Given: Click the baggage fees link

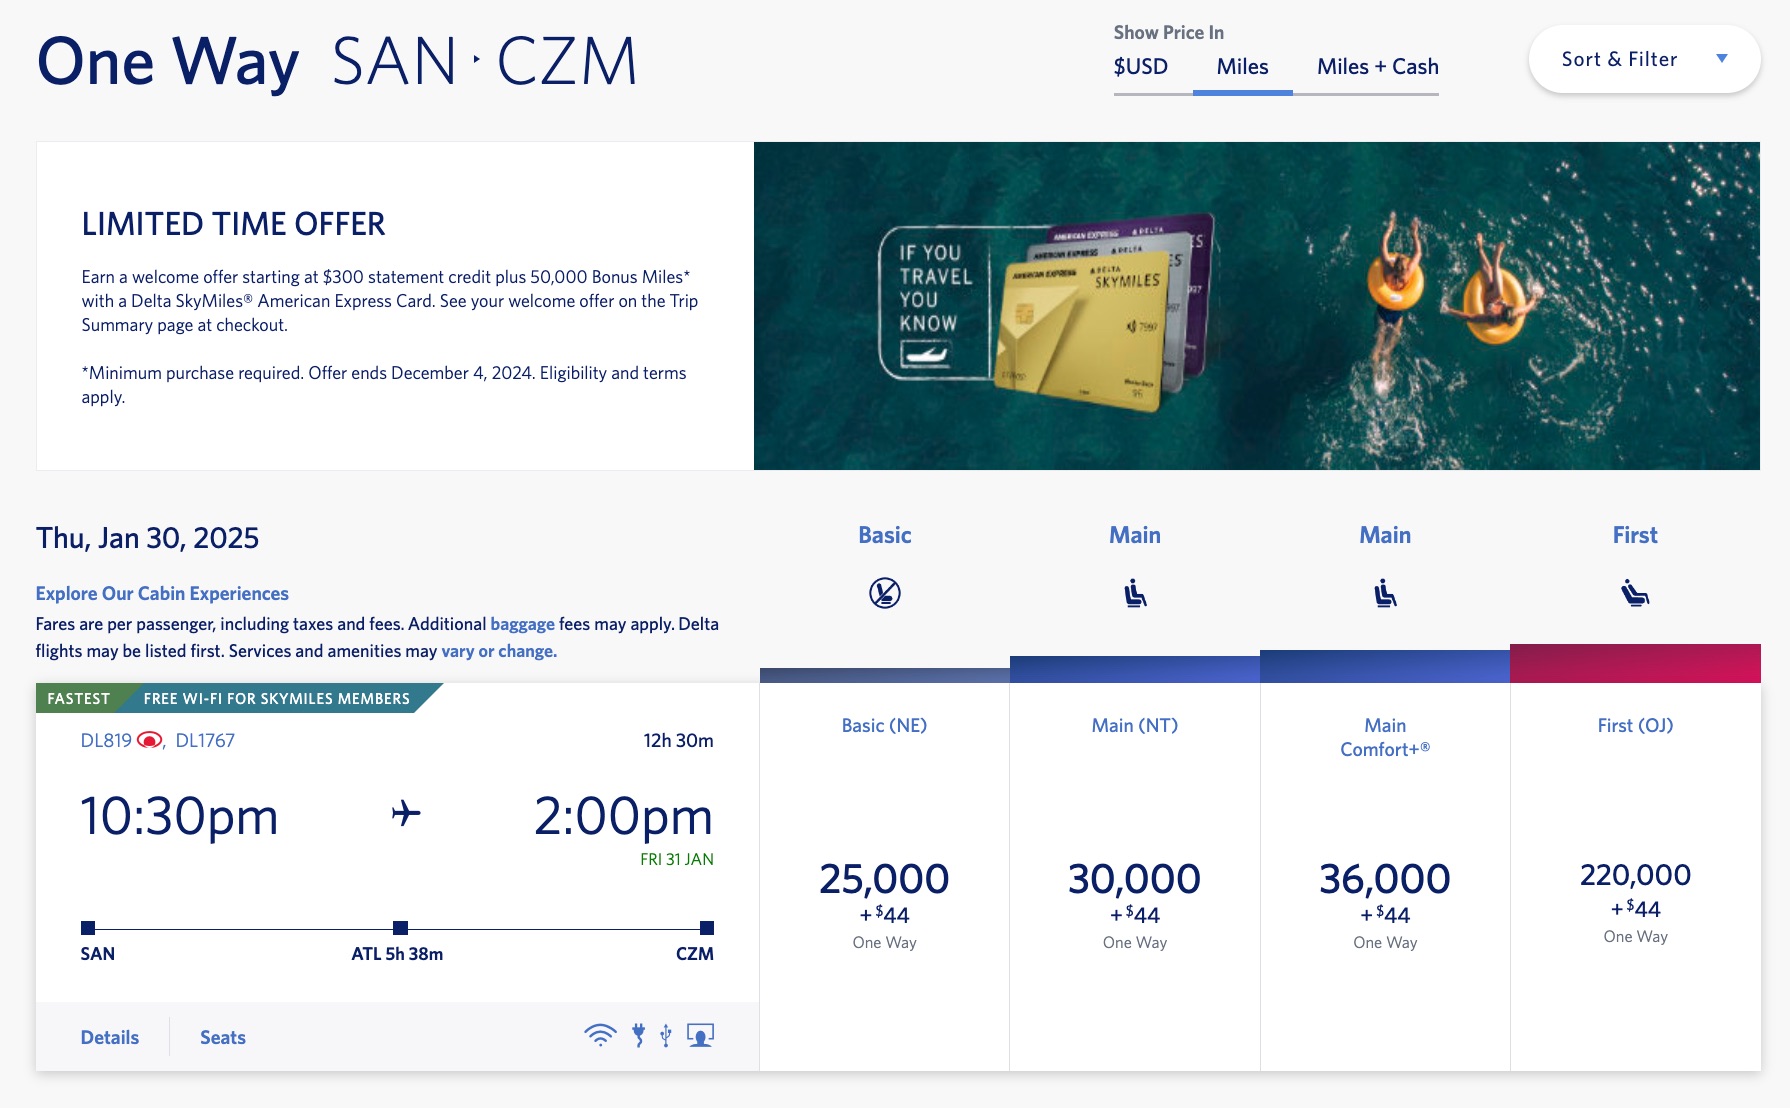Looking at the screenshot, I should pyautogui.click(x=521, y=623).
